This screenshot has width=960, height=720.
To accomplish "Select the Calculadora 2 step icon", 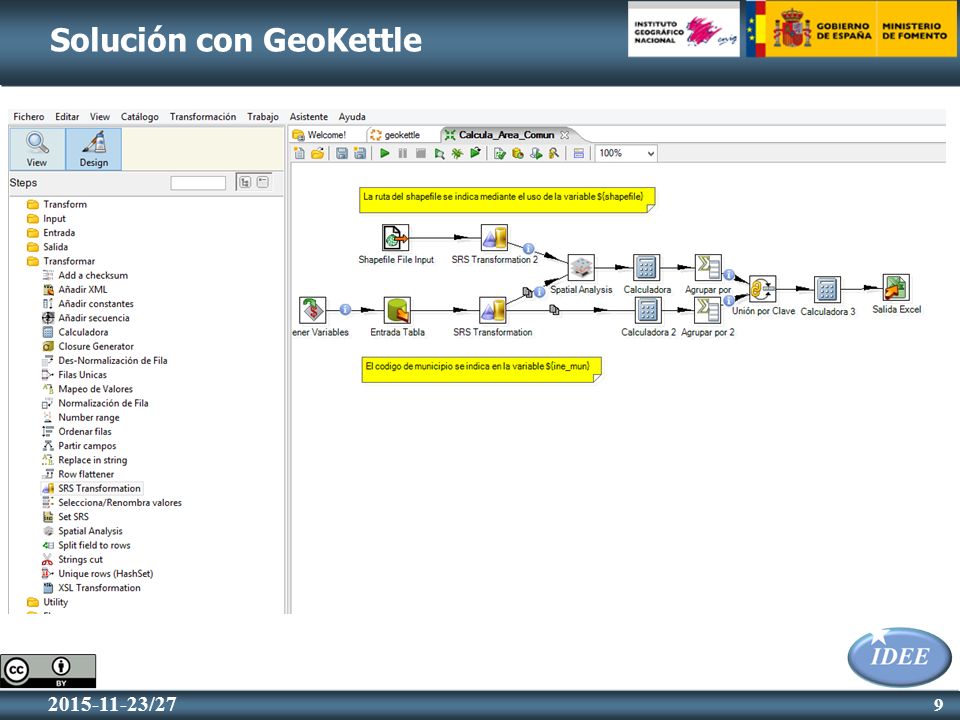I will (648, 310).
